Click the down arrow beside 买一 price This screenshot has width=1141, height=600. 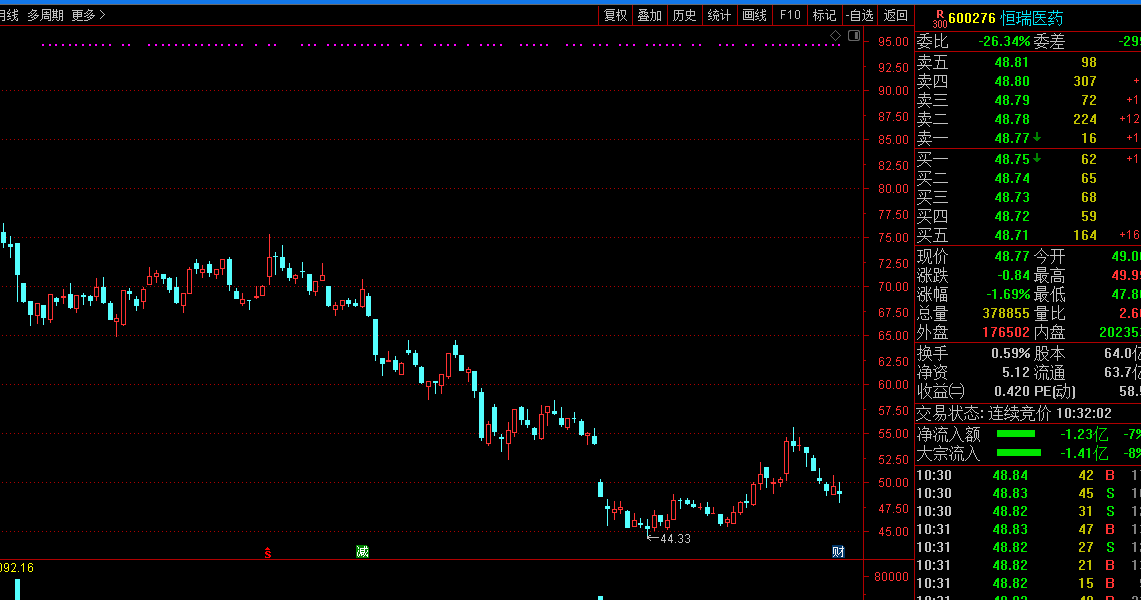pyautogui.click(x=1037, y=159)
